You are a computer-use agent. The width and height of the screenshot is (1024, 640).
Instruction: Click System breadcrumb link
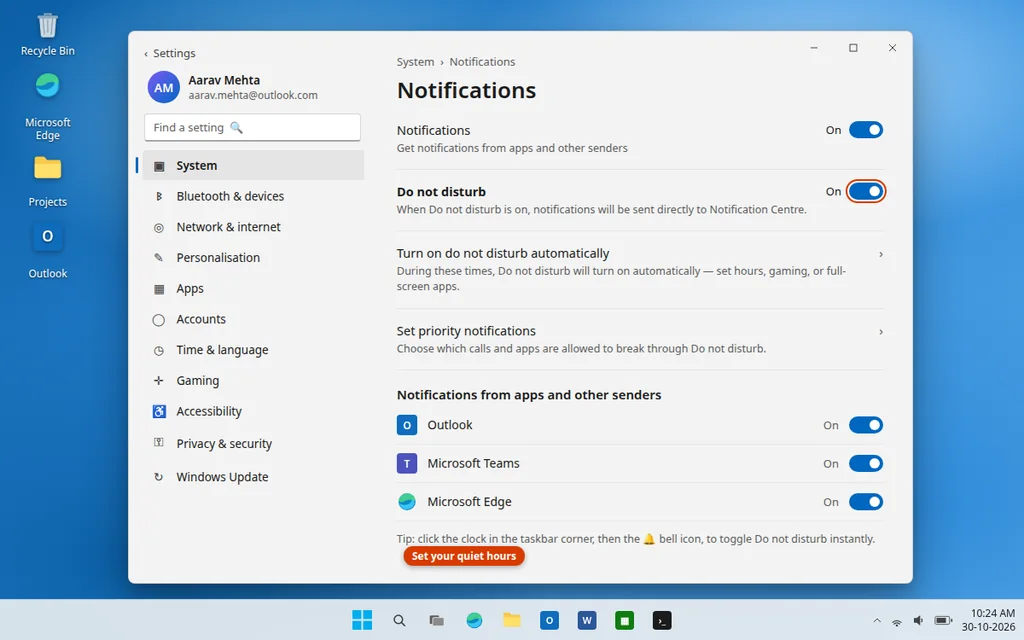pos(415,62)
